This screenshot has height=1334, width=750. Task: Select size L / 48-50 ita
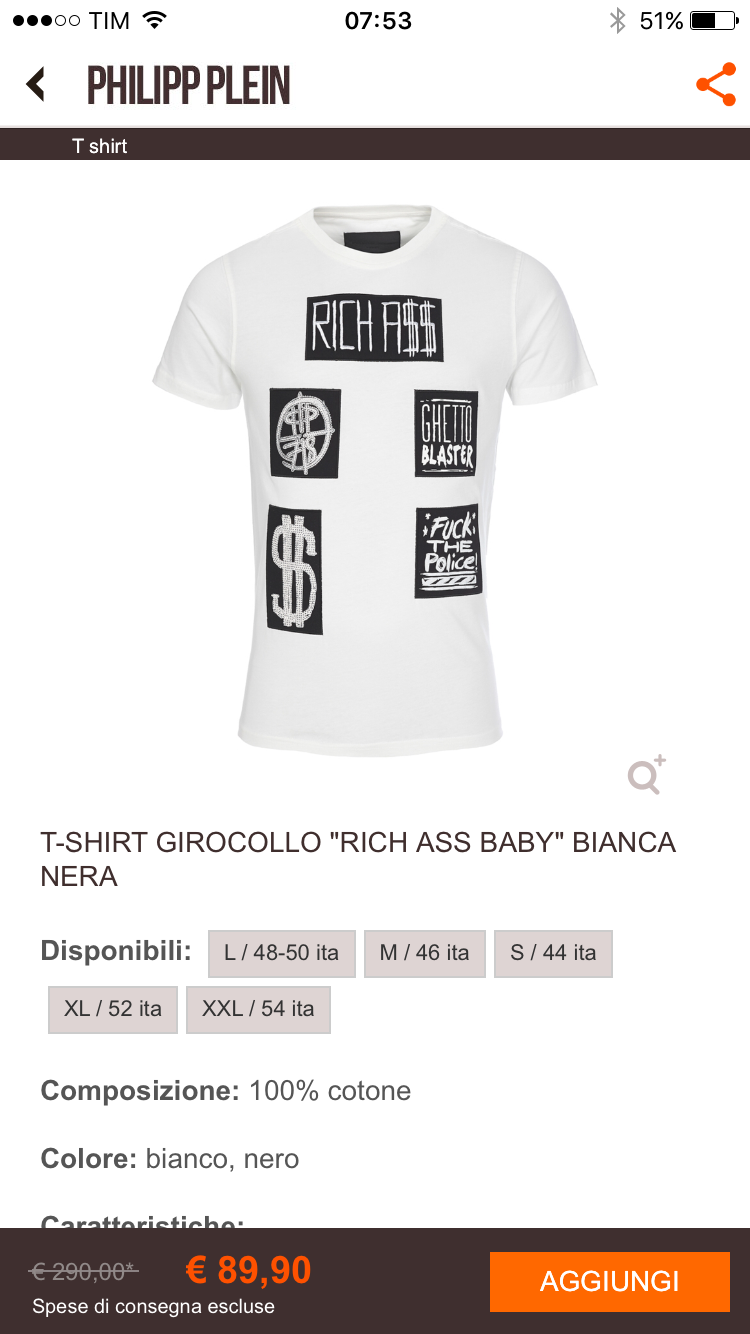pos(281,953)
